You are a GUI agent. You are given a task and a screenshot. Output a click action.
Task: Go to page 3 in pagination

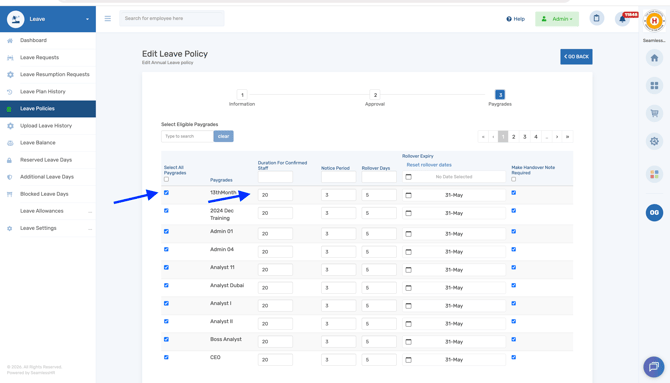[525, 137]
